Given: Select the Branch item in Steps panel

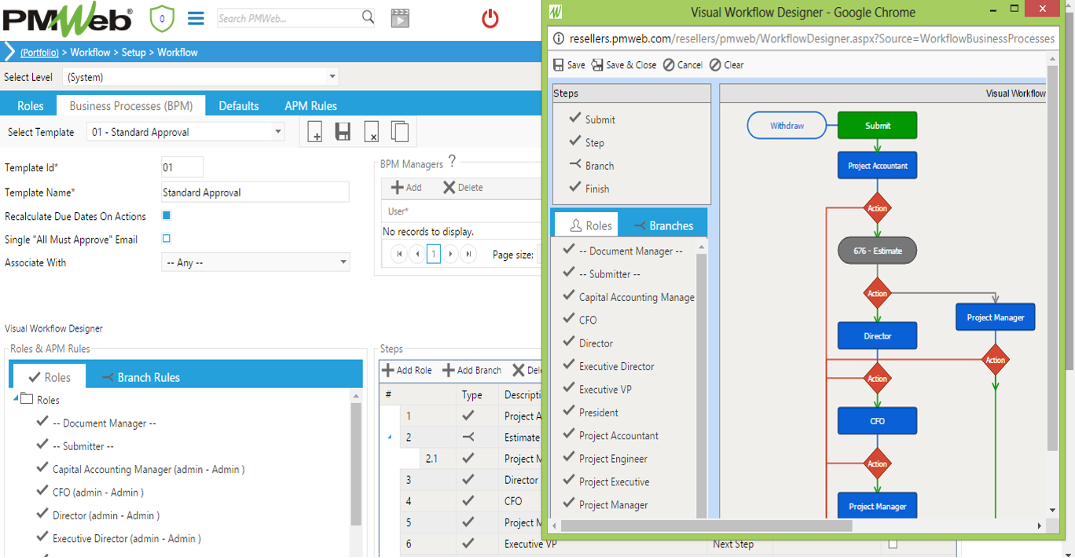Looking at the screenshot, I should click(x=592, y=165).
